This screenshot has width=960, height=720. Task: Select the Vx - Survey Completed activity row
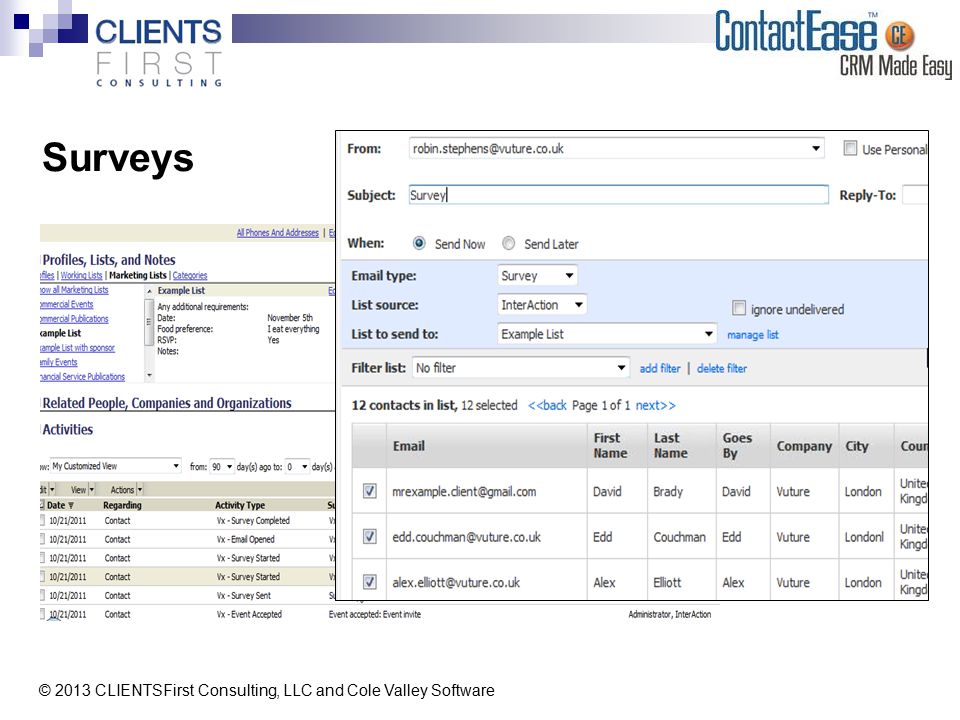[187, 521]
